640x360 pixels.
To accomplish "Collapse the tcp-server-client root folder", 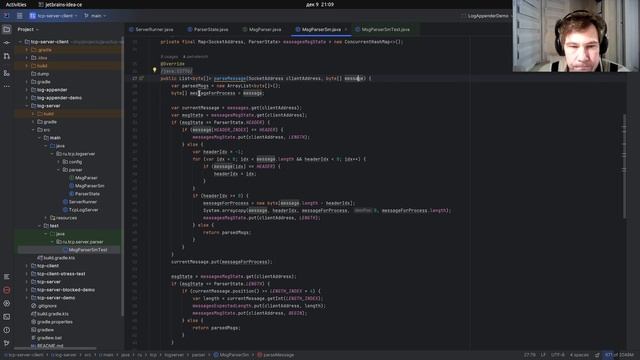I will 20,42.
